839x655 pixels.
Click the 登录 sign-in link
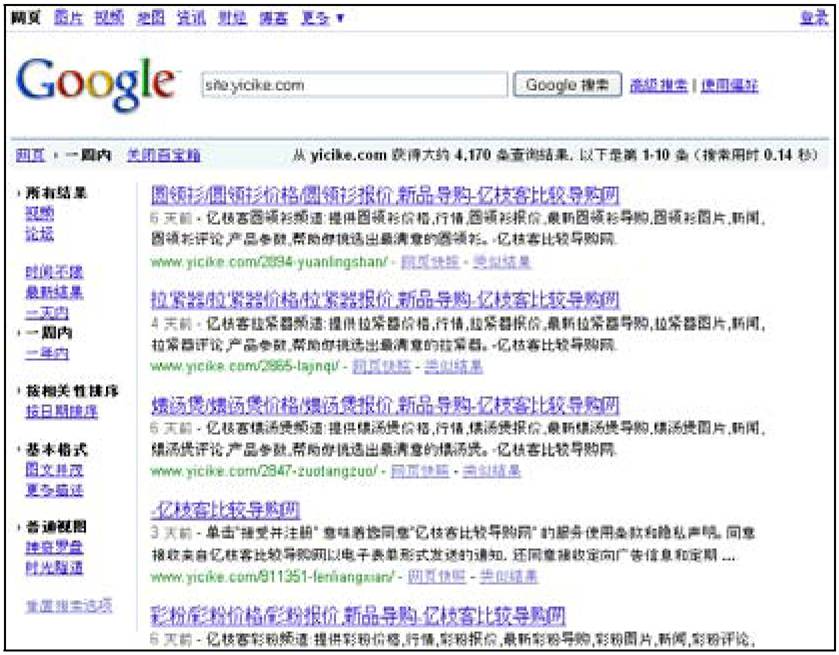814,18
